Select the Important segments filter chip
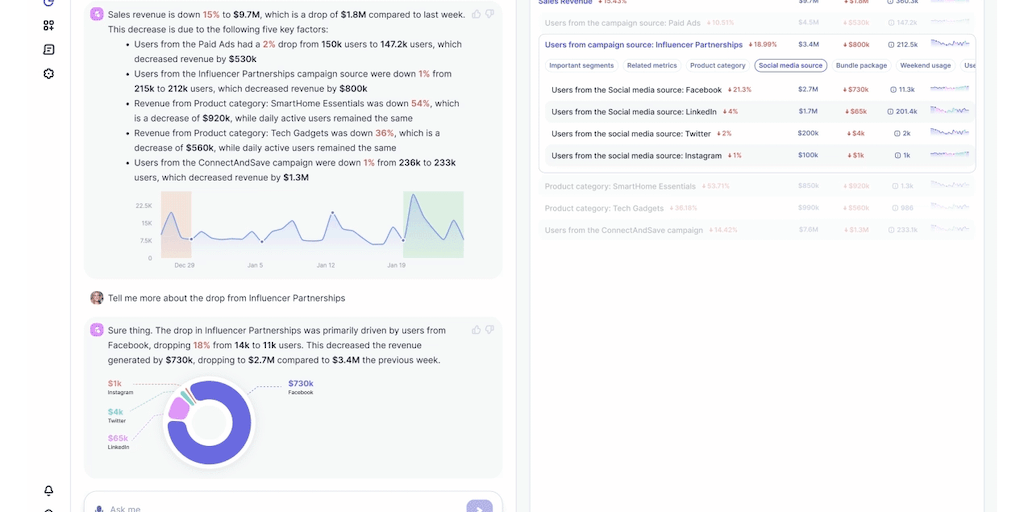This screenshot has width=1024, height=512. pyautogui.click(x=581, y=65)
